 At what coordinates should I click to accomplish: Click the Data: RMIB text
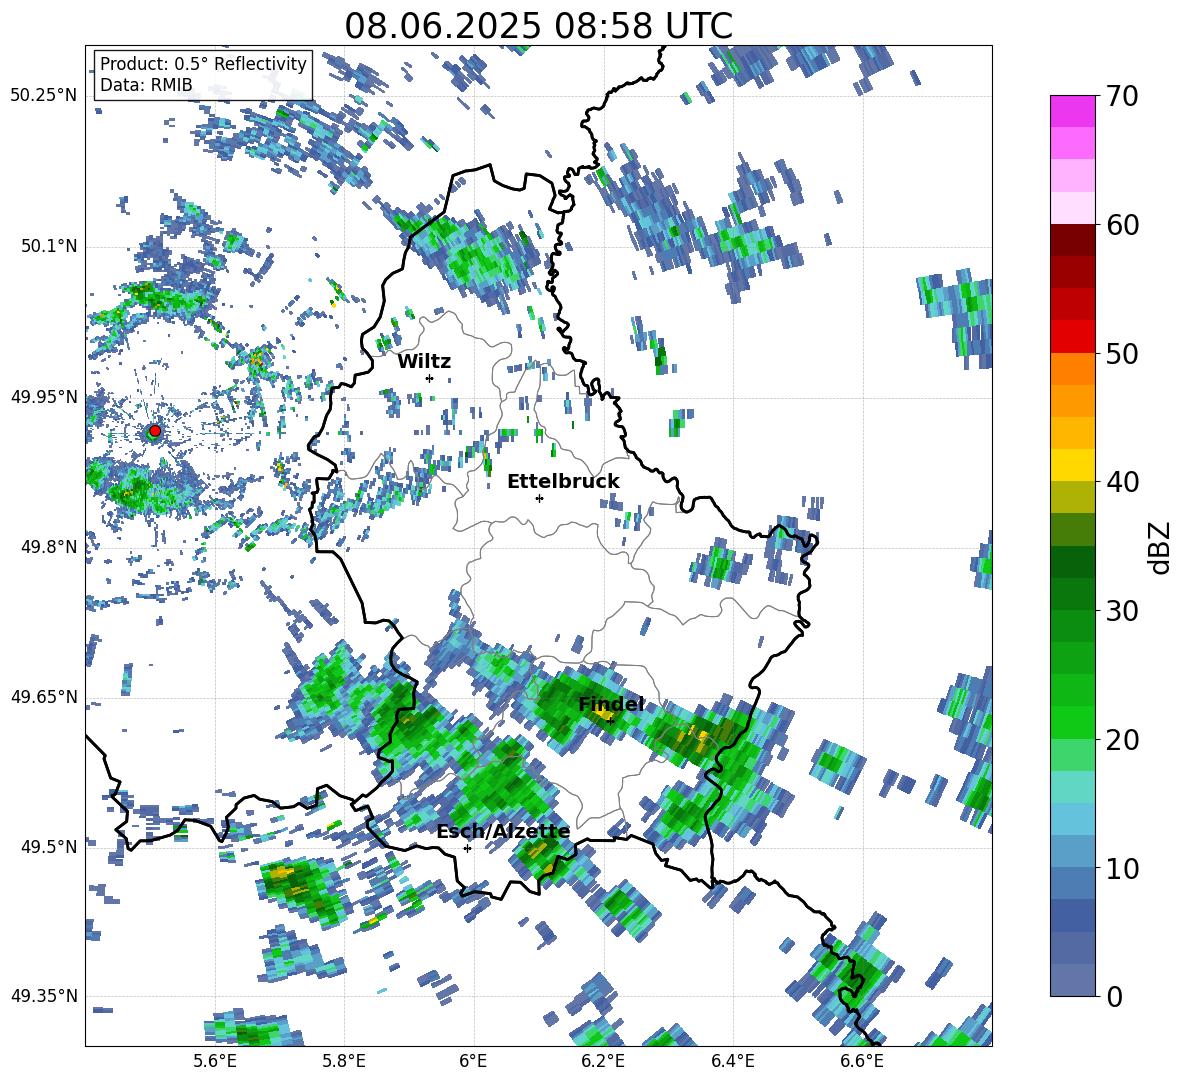146,85
